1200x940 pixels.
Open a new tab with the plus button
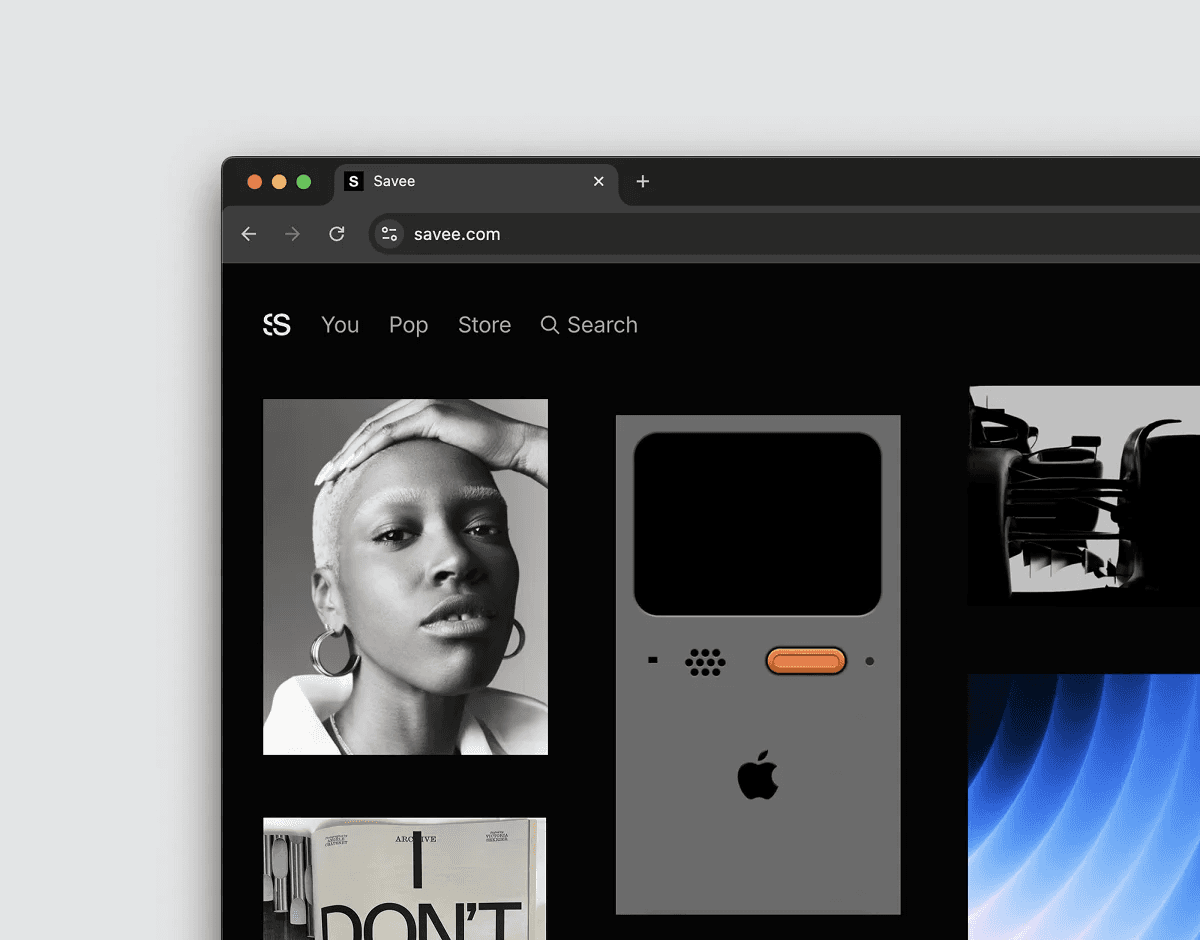click(643, 181)
